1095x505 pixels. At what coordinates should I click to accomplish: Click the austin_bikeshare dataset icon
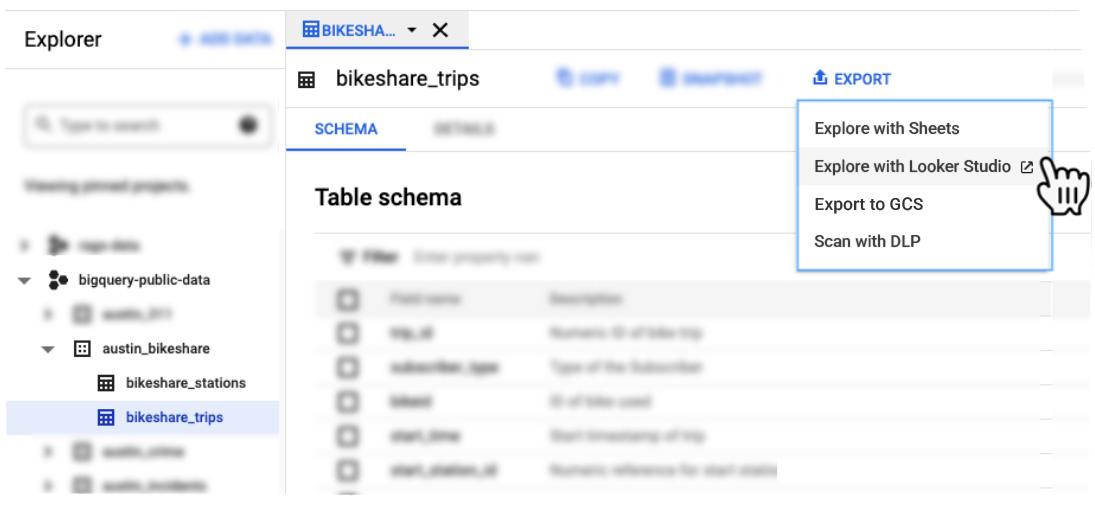tap(82, 349)
